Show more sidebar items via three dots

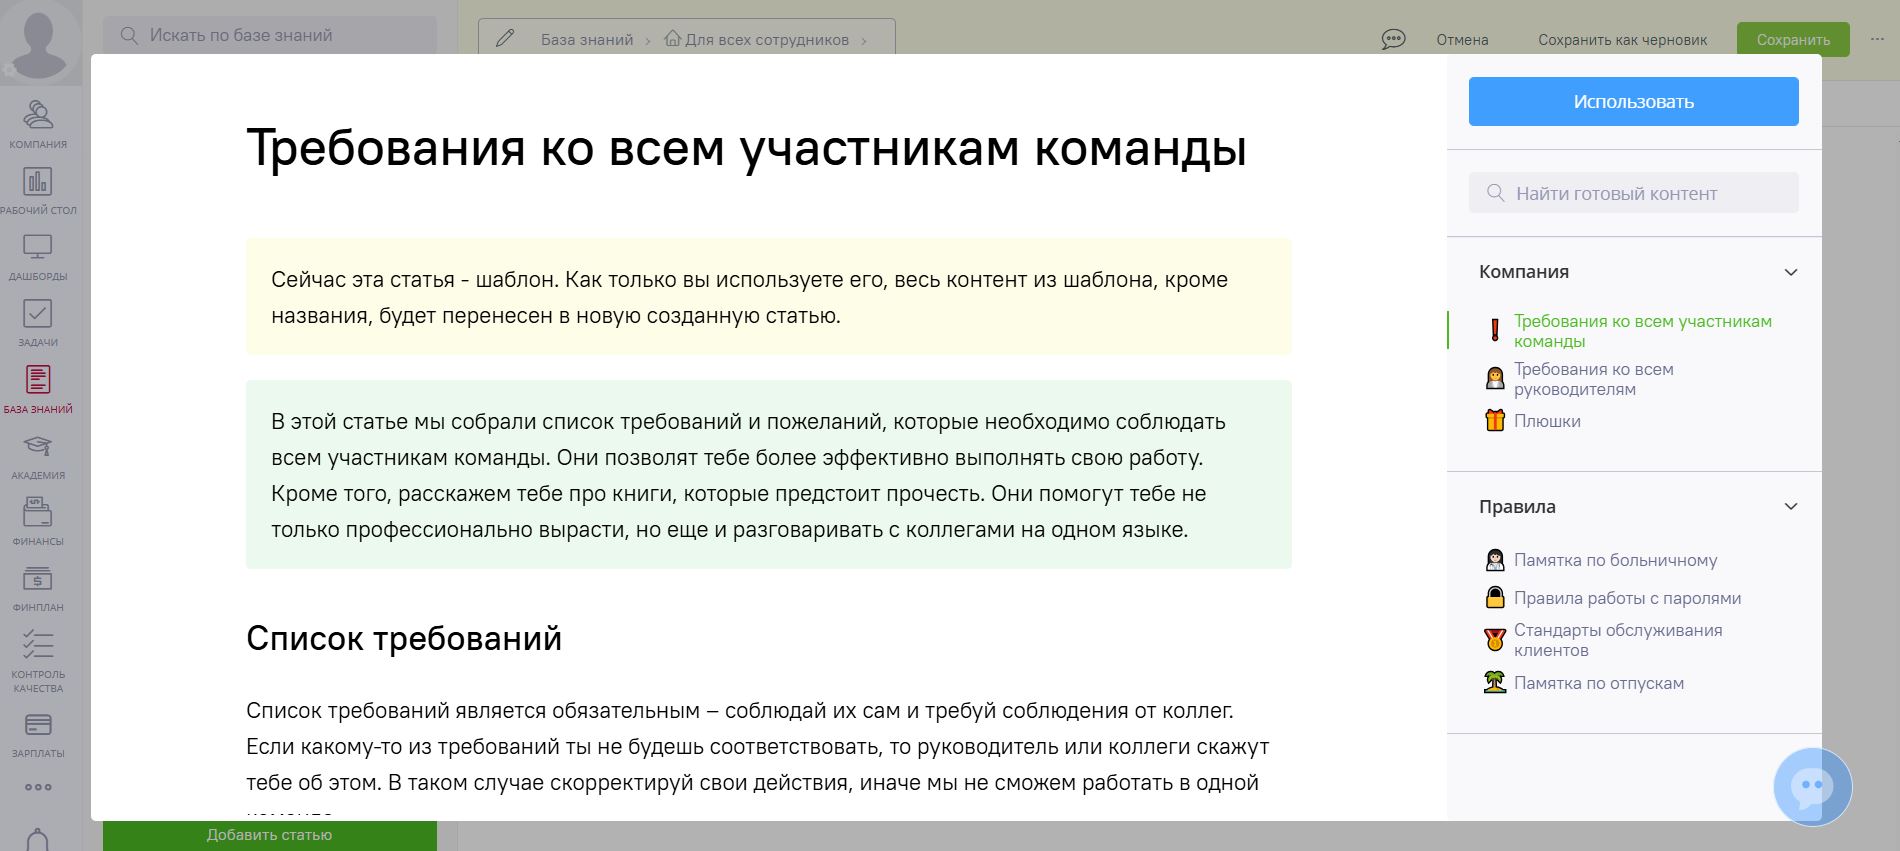[38, 787]
